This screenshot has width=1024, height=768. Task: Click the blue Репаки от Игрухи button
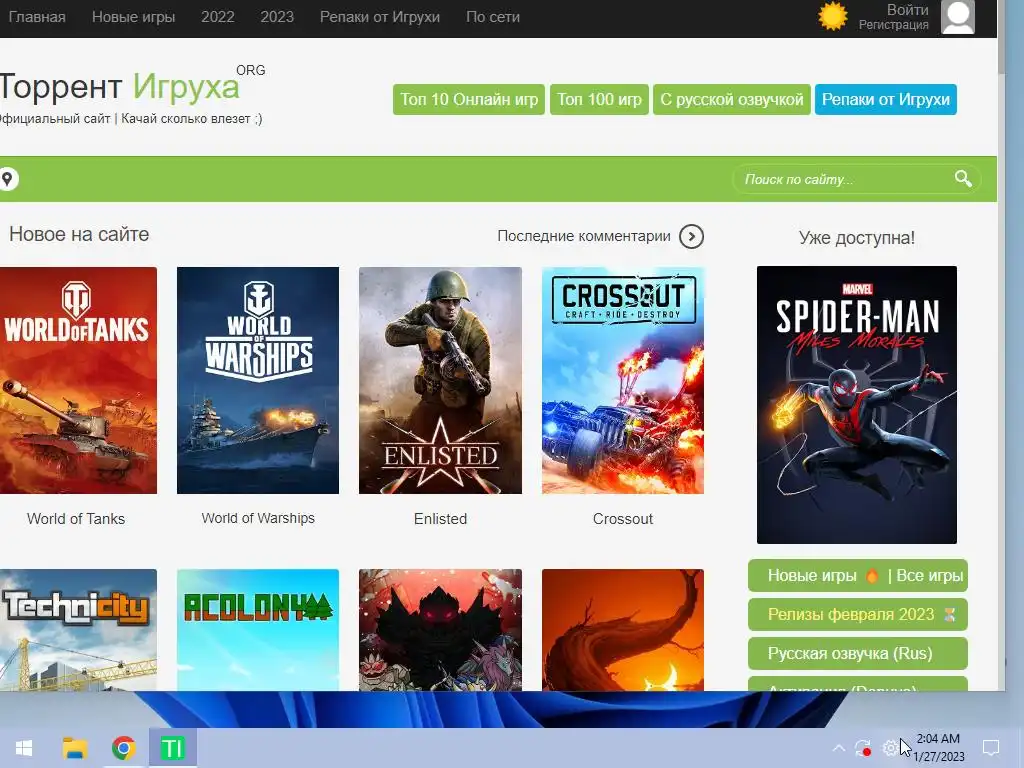[886, 99]
